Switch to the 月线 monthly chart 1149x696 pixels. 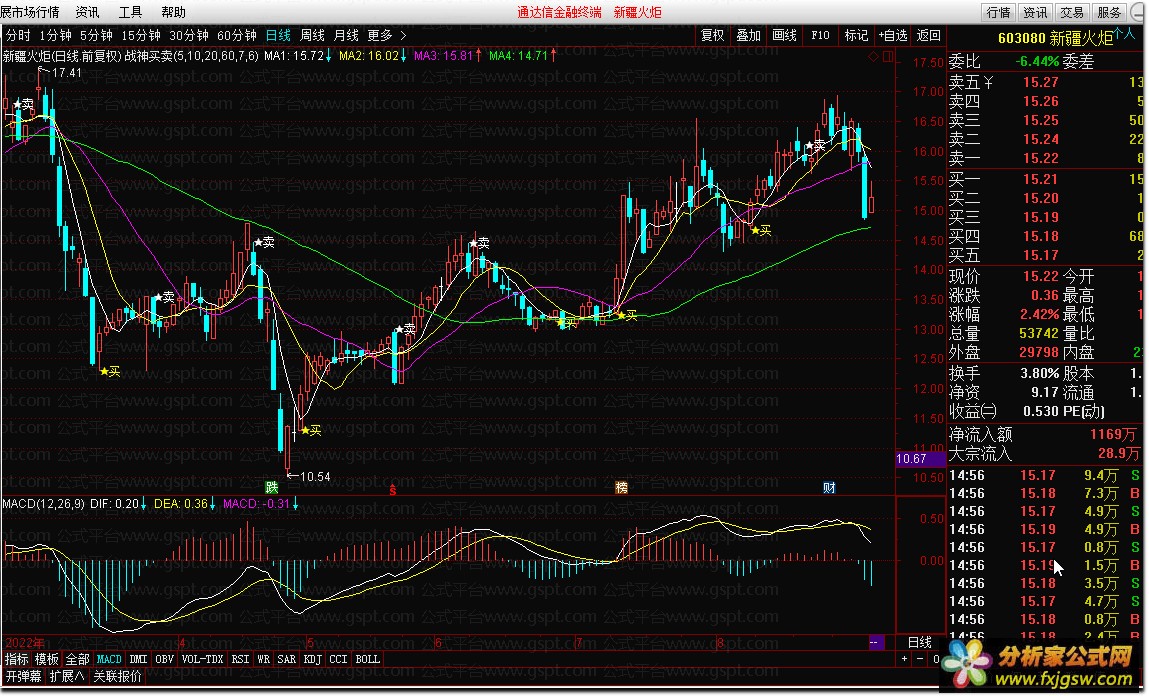pos(346,35)
